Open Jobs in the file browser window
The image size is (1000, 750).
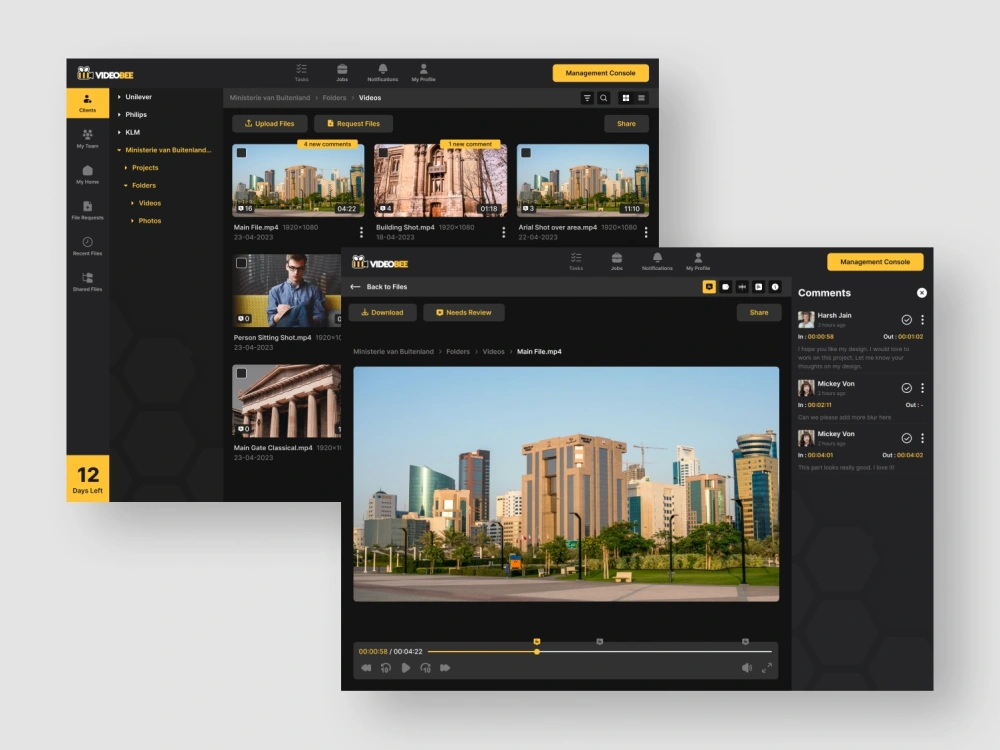[x=342, y=73]
